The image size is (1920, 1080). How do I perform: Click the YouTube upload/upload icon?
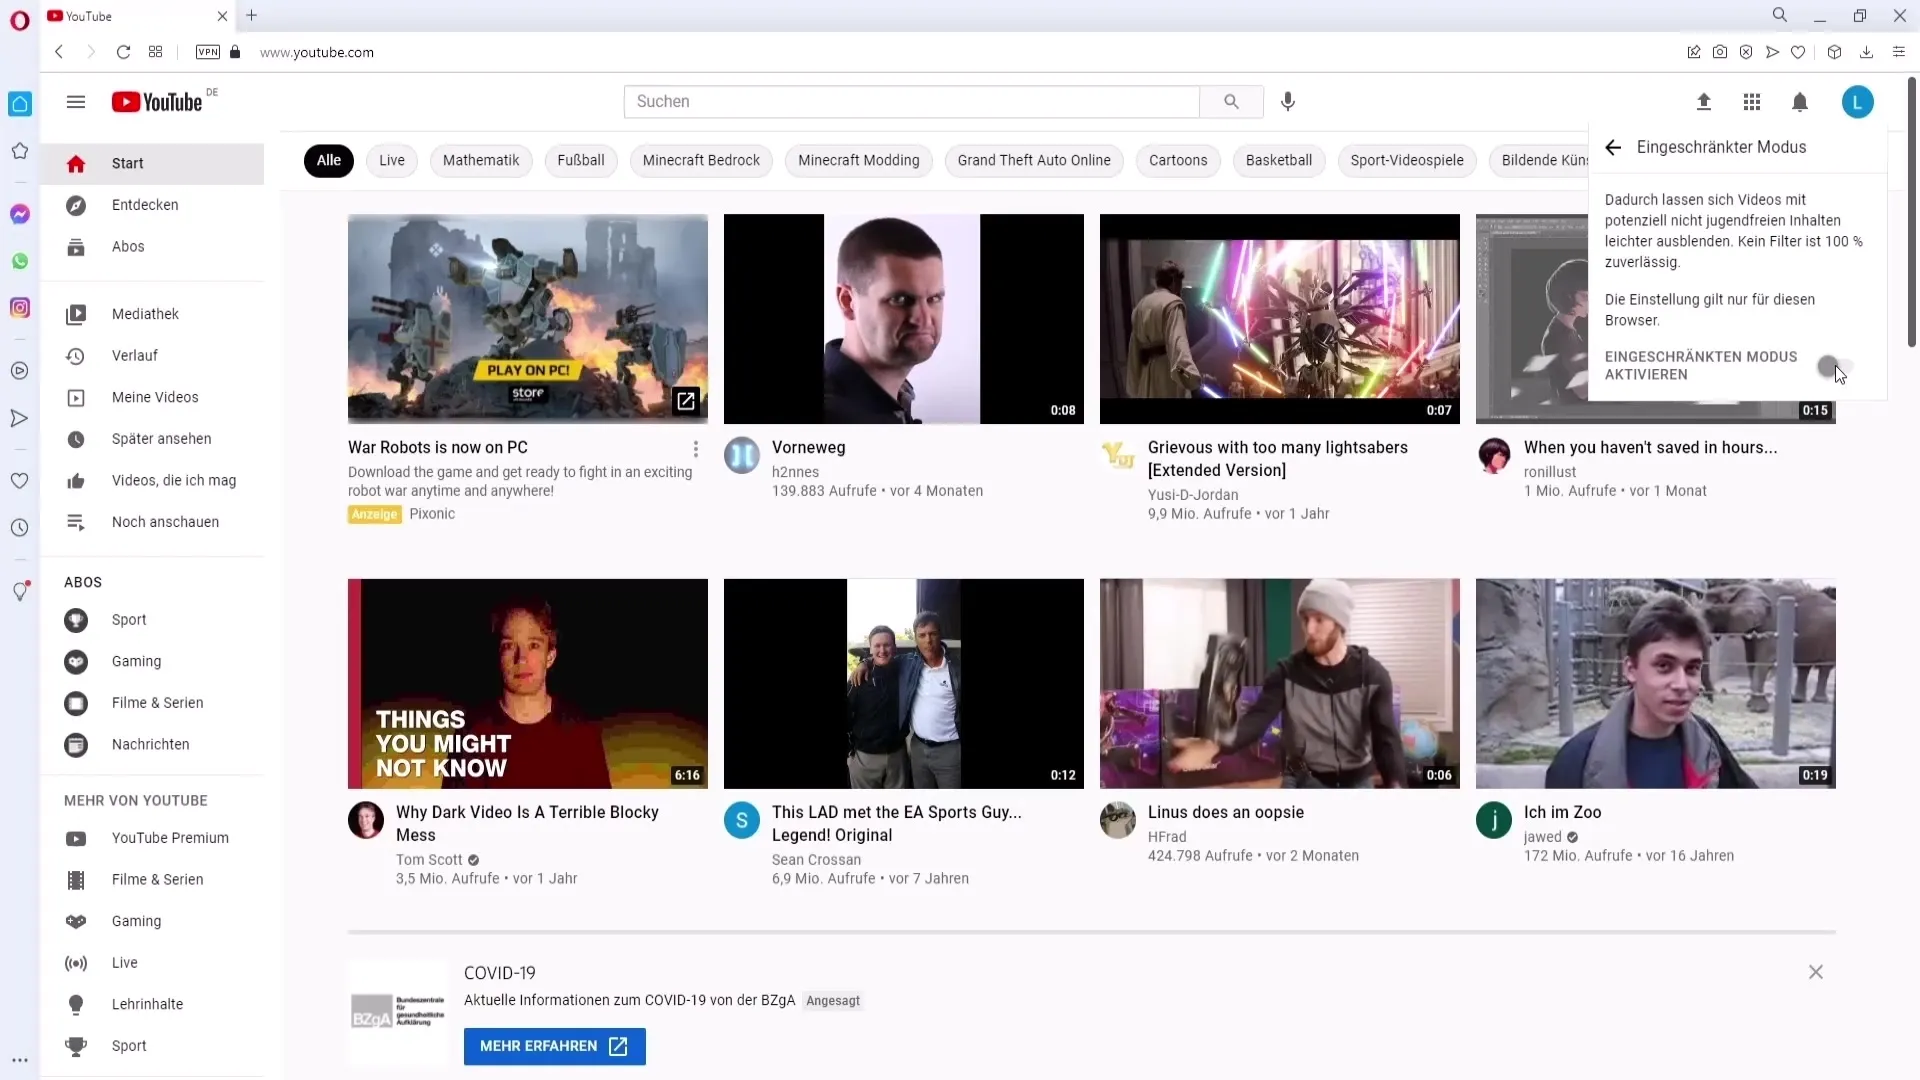[x=1702, y=102]
